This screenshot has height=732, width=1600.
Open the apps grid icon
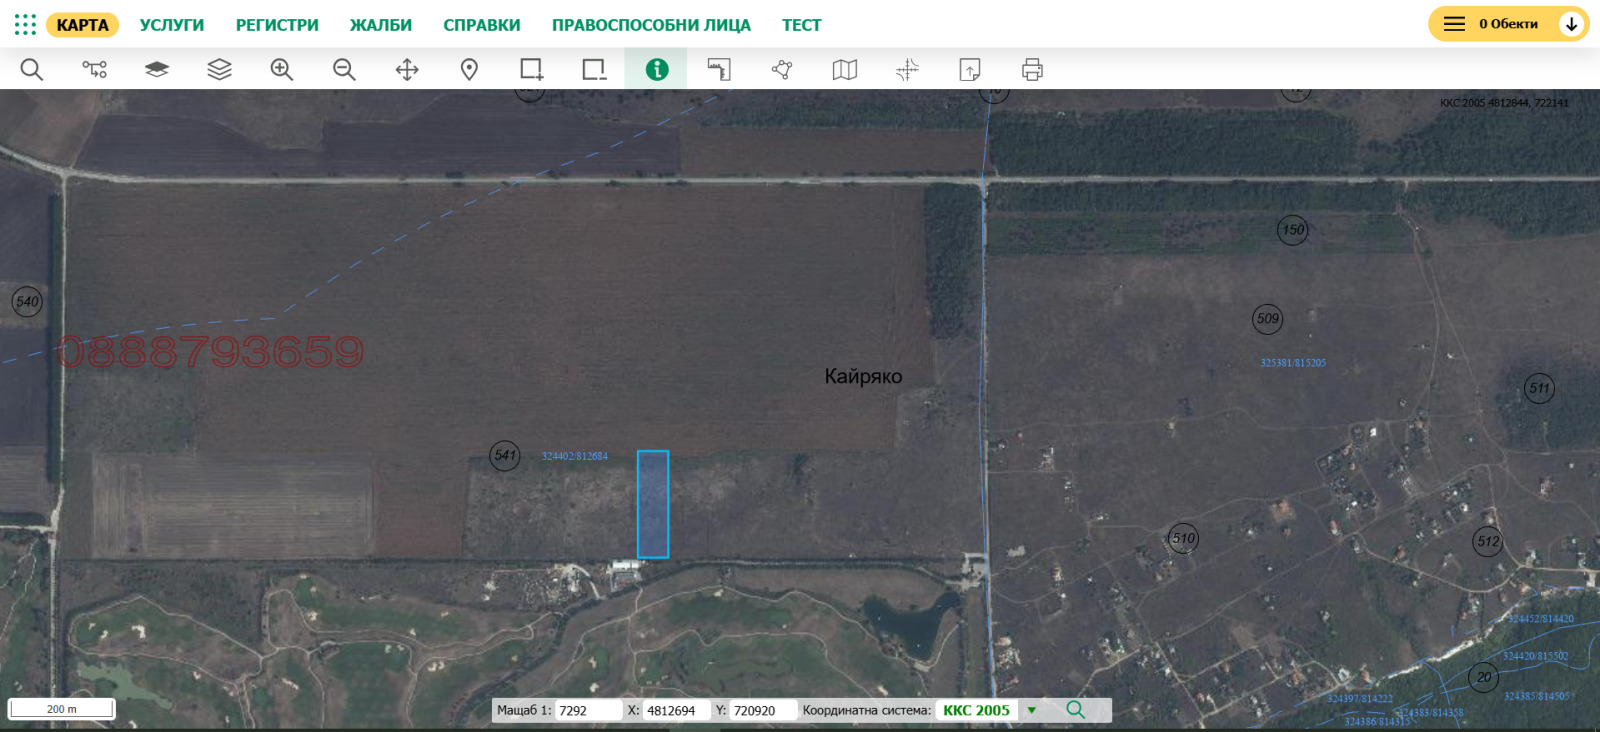coord(25,24)
